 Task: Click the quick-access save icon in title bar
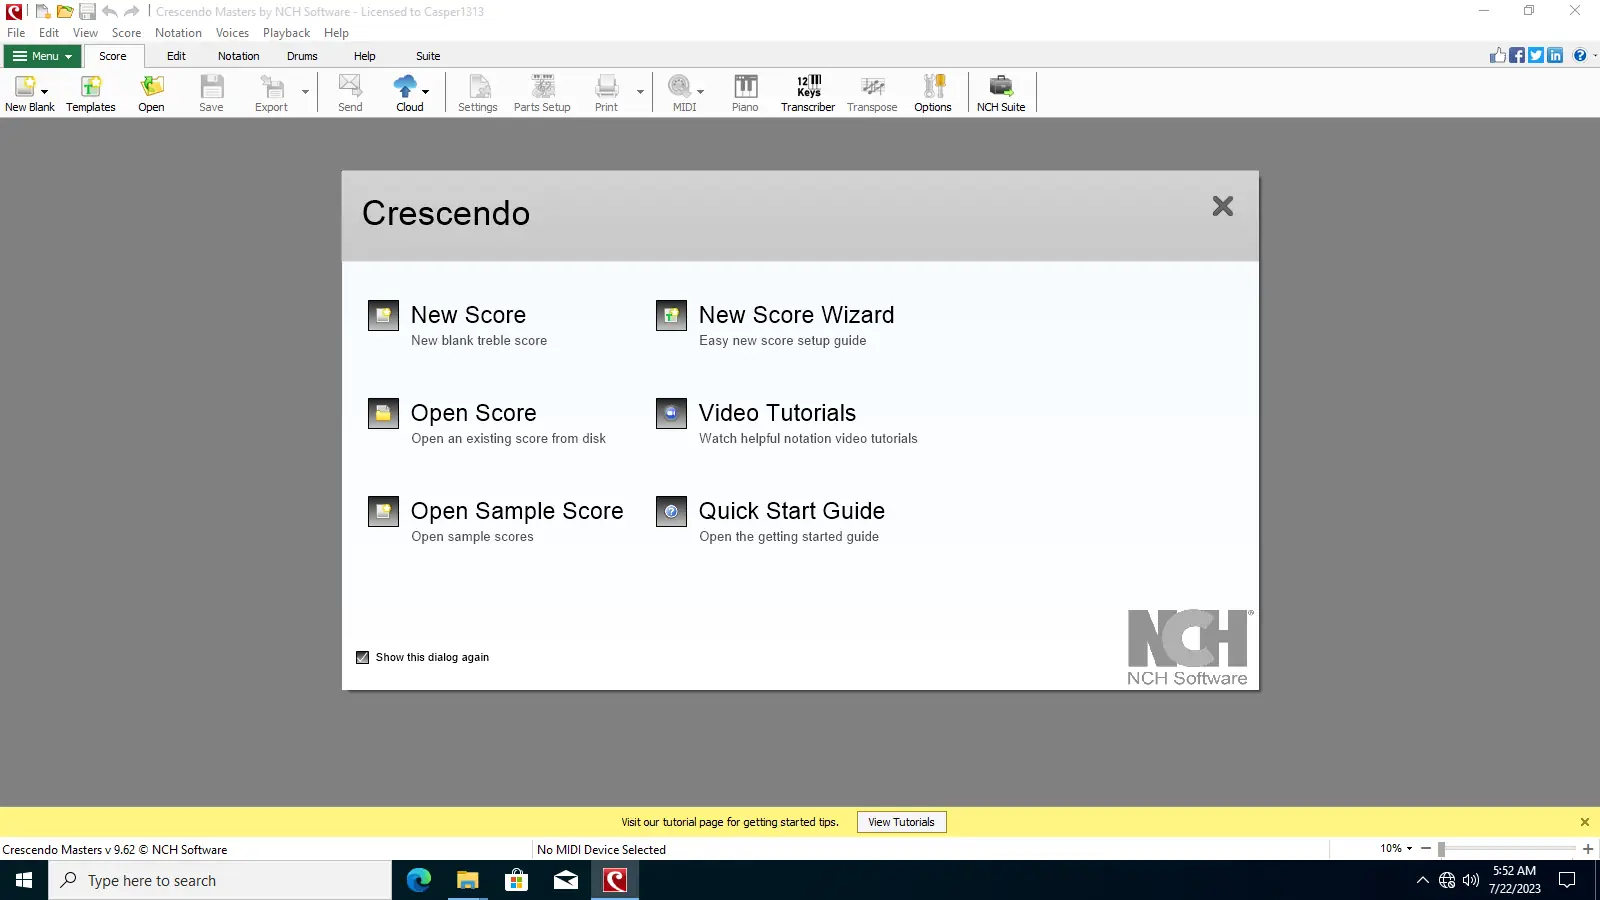click(87, 12)
